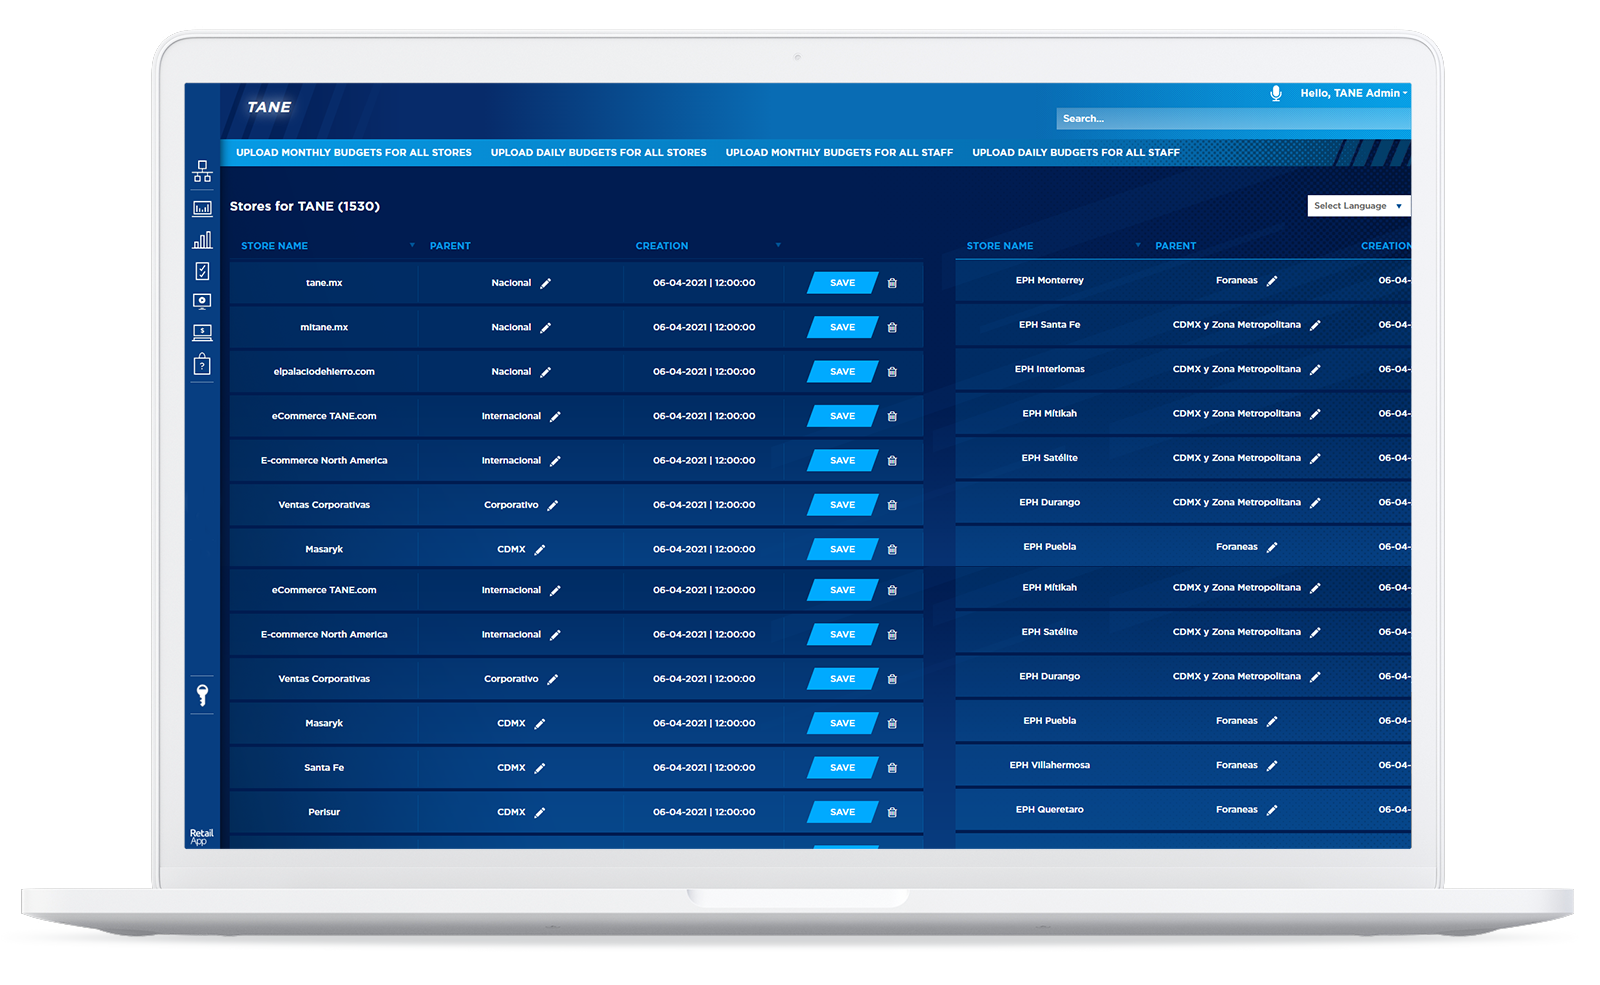
Task: Open the organization hierarchy icon in sidebar
Action: coord(202,172)
